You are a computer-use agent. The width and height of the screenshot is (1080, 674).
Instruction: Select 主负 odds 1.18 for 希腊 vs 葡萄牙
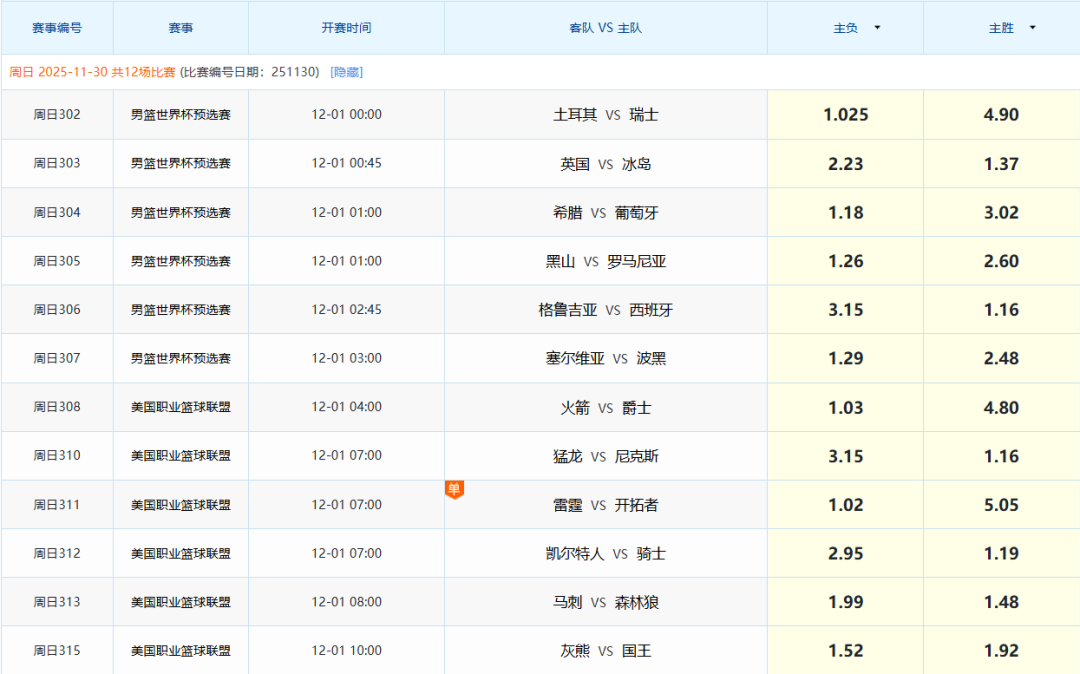coord(845,213)
